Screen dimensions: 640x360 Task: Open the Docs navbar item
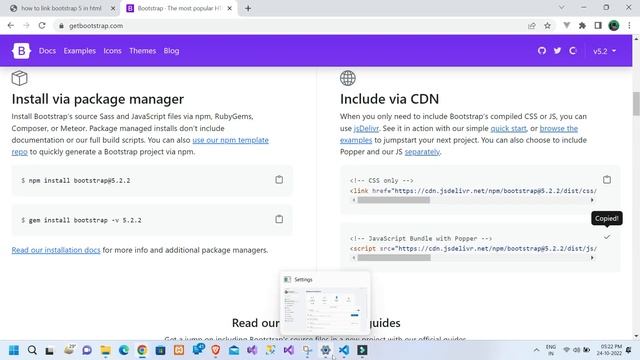(47, 51)
